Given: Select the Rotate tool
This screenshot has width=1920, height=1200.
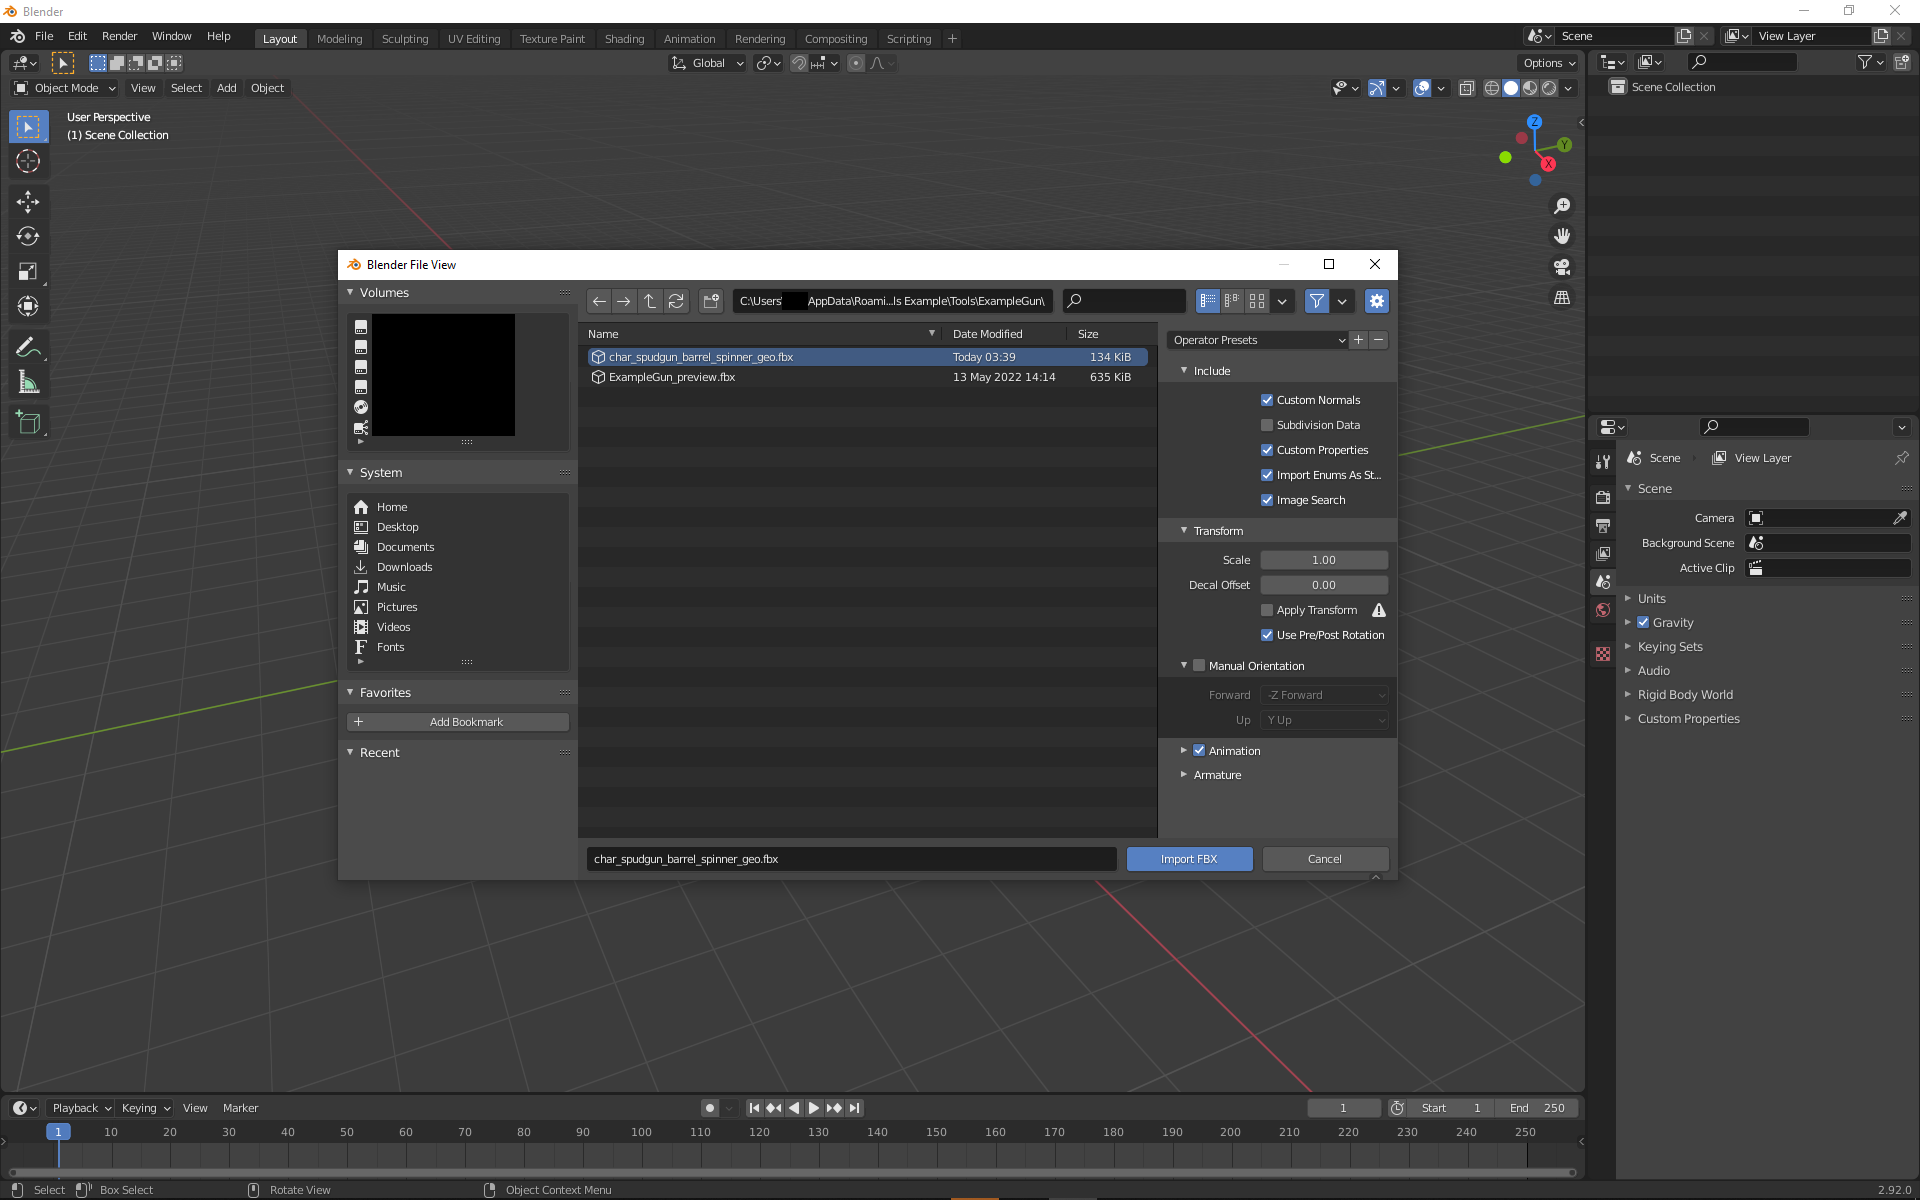Looking at the screenshot, I should point(28,237).
